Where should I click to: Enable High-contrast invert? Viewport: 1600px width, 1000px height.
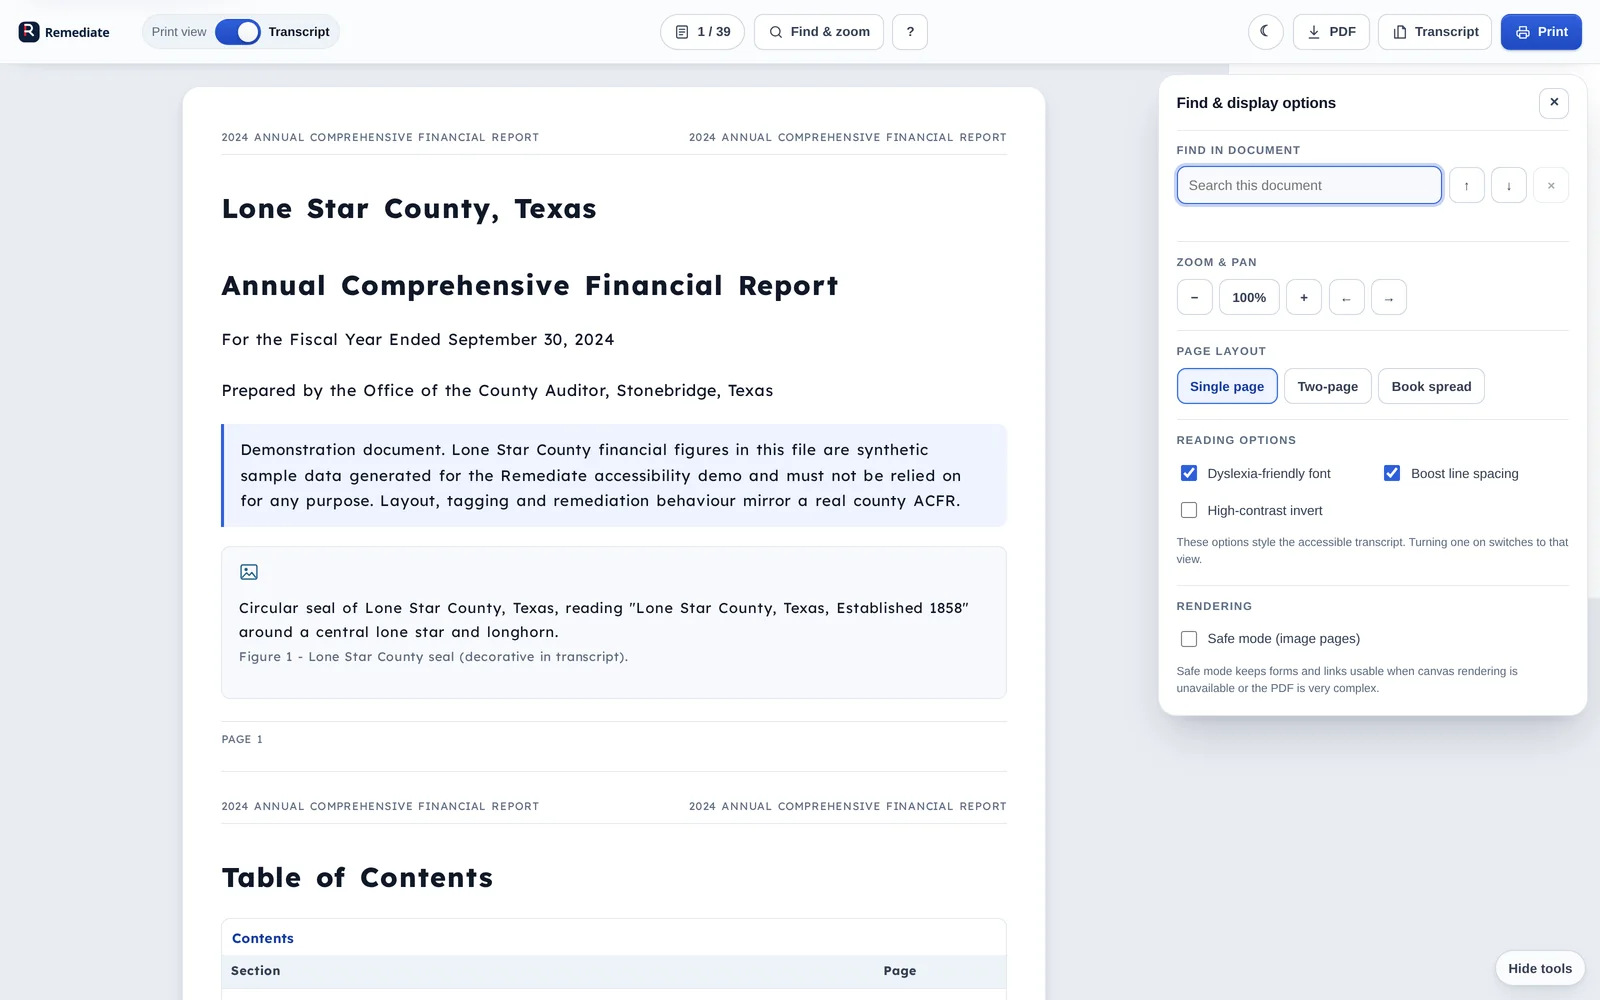1189,510
